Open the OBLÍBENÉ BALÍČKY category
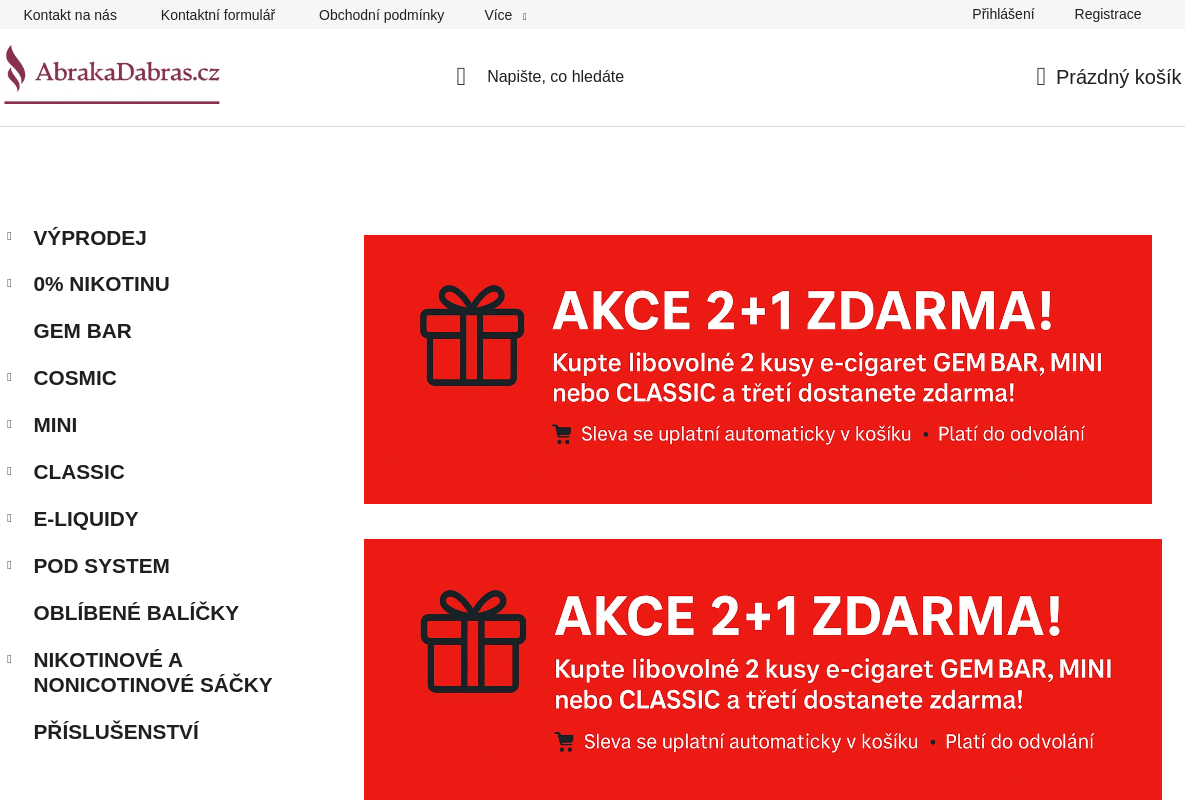 click(x=136, y=613)
